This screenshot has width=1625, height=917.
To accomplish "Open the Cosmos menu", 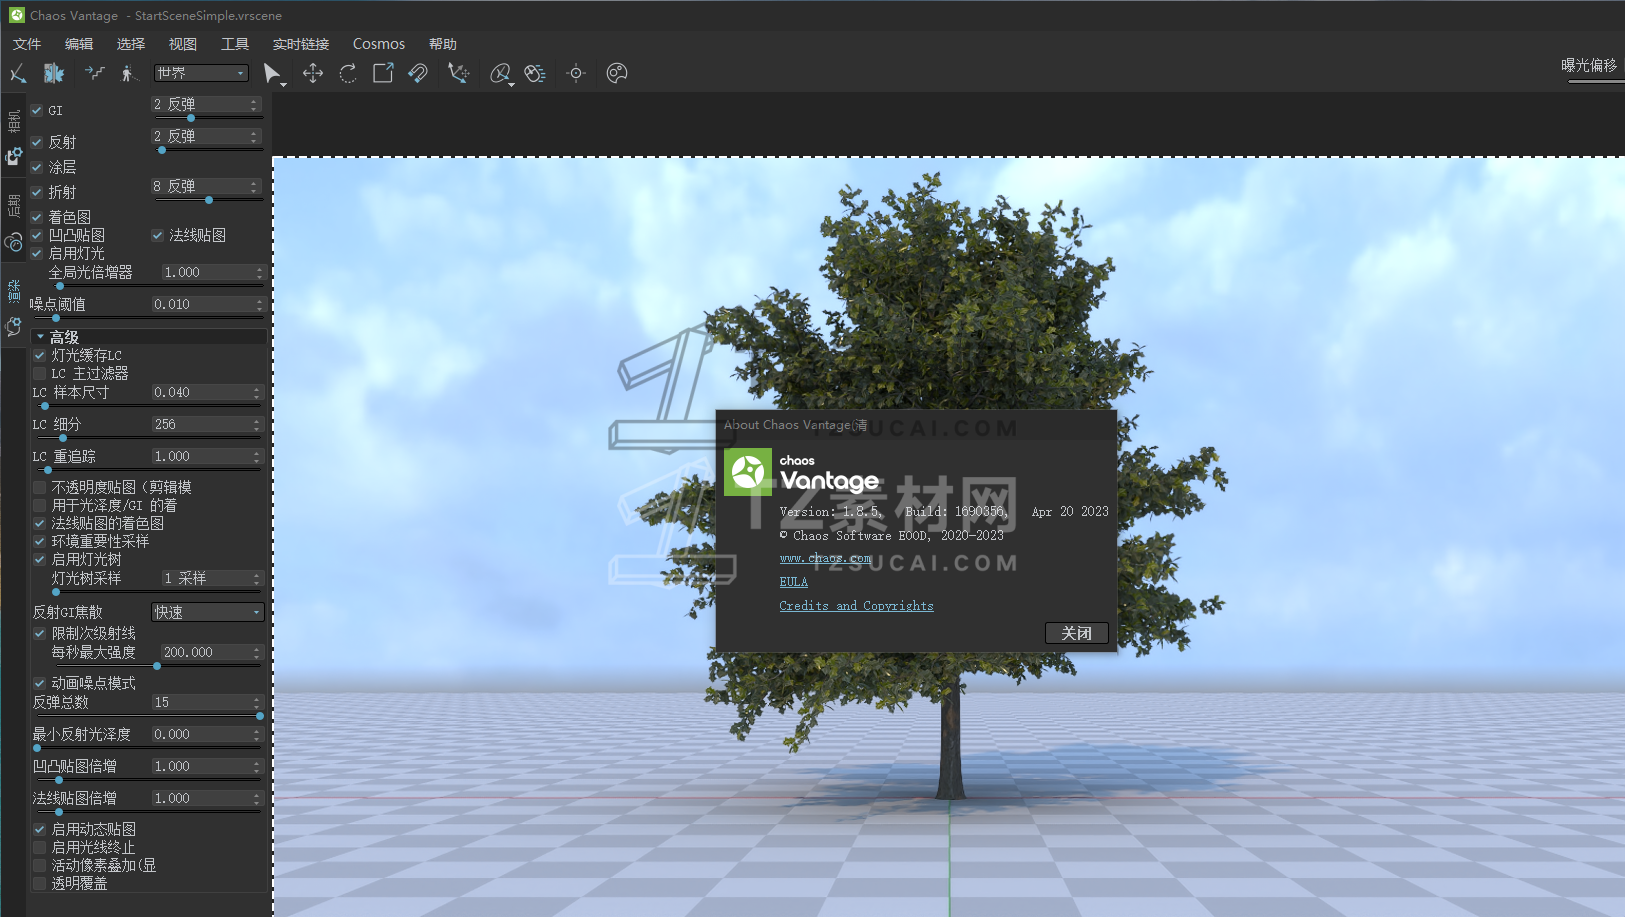I will click(x=379, y=44).
